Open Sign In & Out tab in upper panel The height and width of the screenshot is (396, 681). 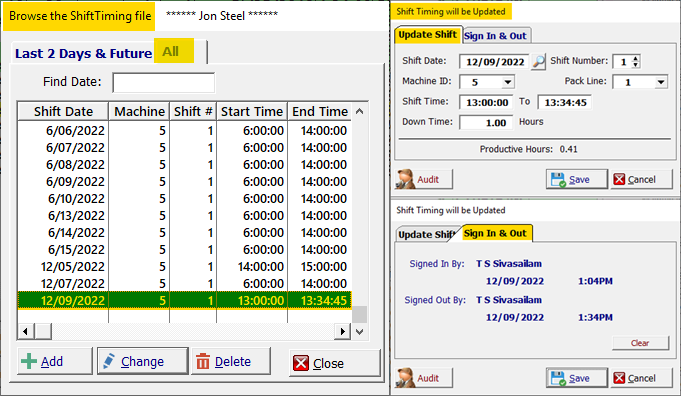click(496, 36)
